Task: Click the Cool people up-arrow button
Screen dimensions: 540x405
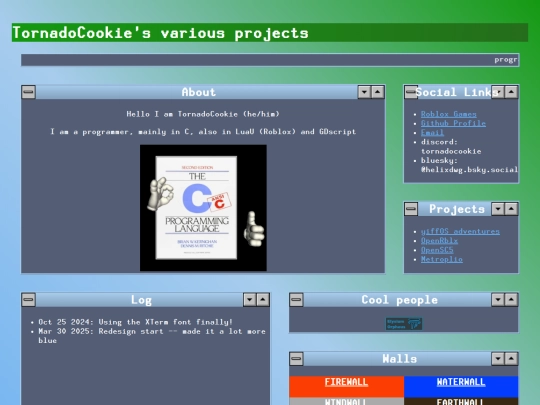Action: 511,300
